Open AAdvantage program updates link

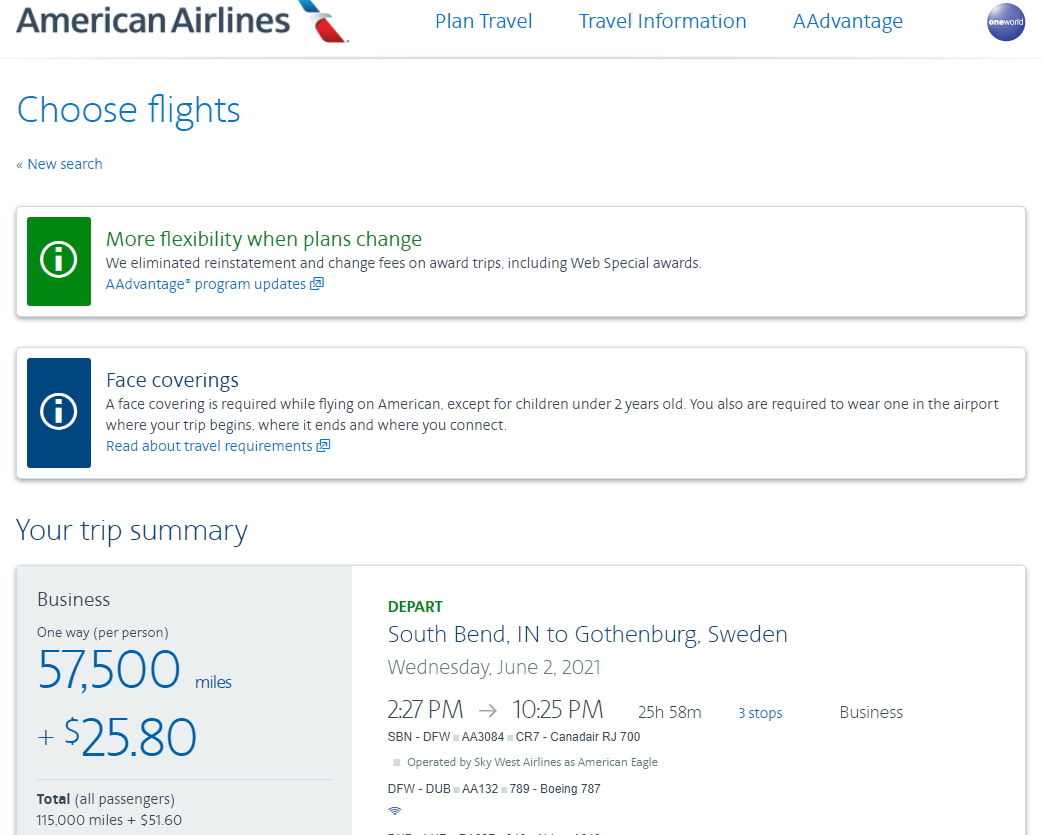[x=206, y=284]
